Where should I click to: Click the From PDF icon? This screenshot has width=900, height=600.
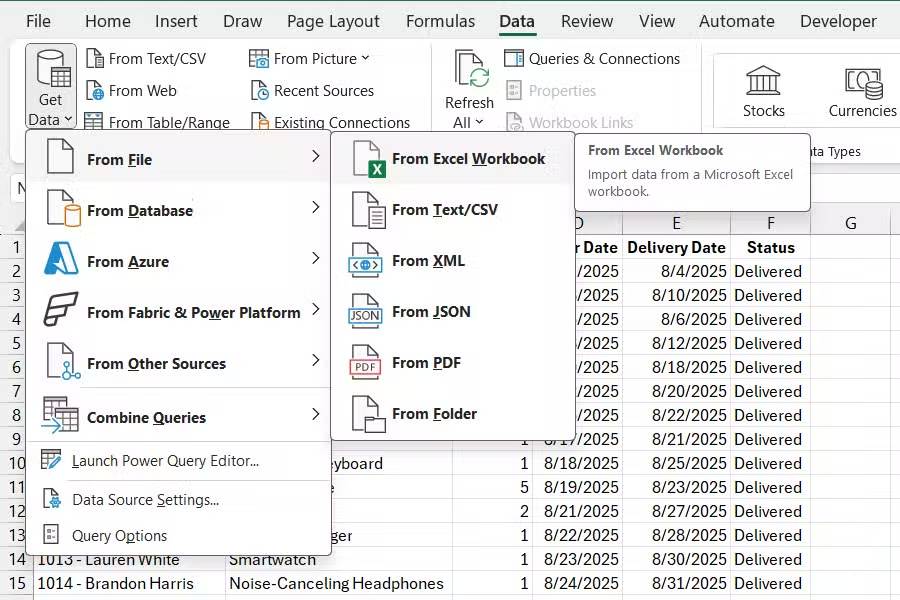click(x=366, y=363)
